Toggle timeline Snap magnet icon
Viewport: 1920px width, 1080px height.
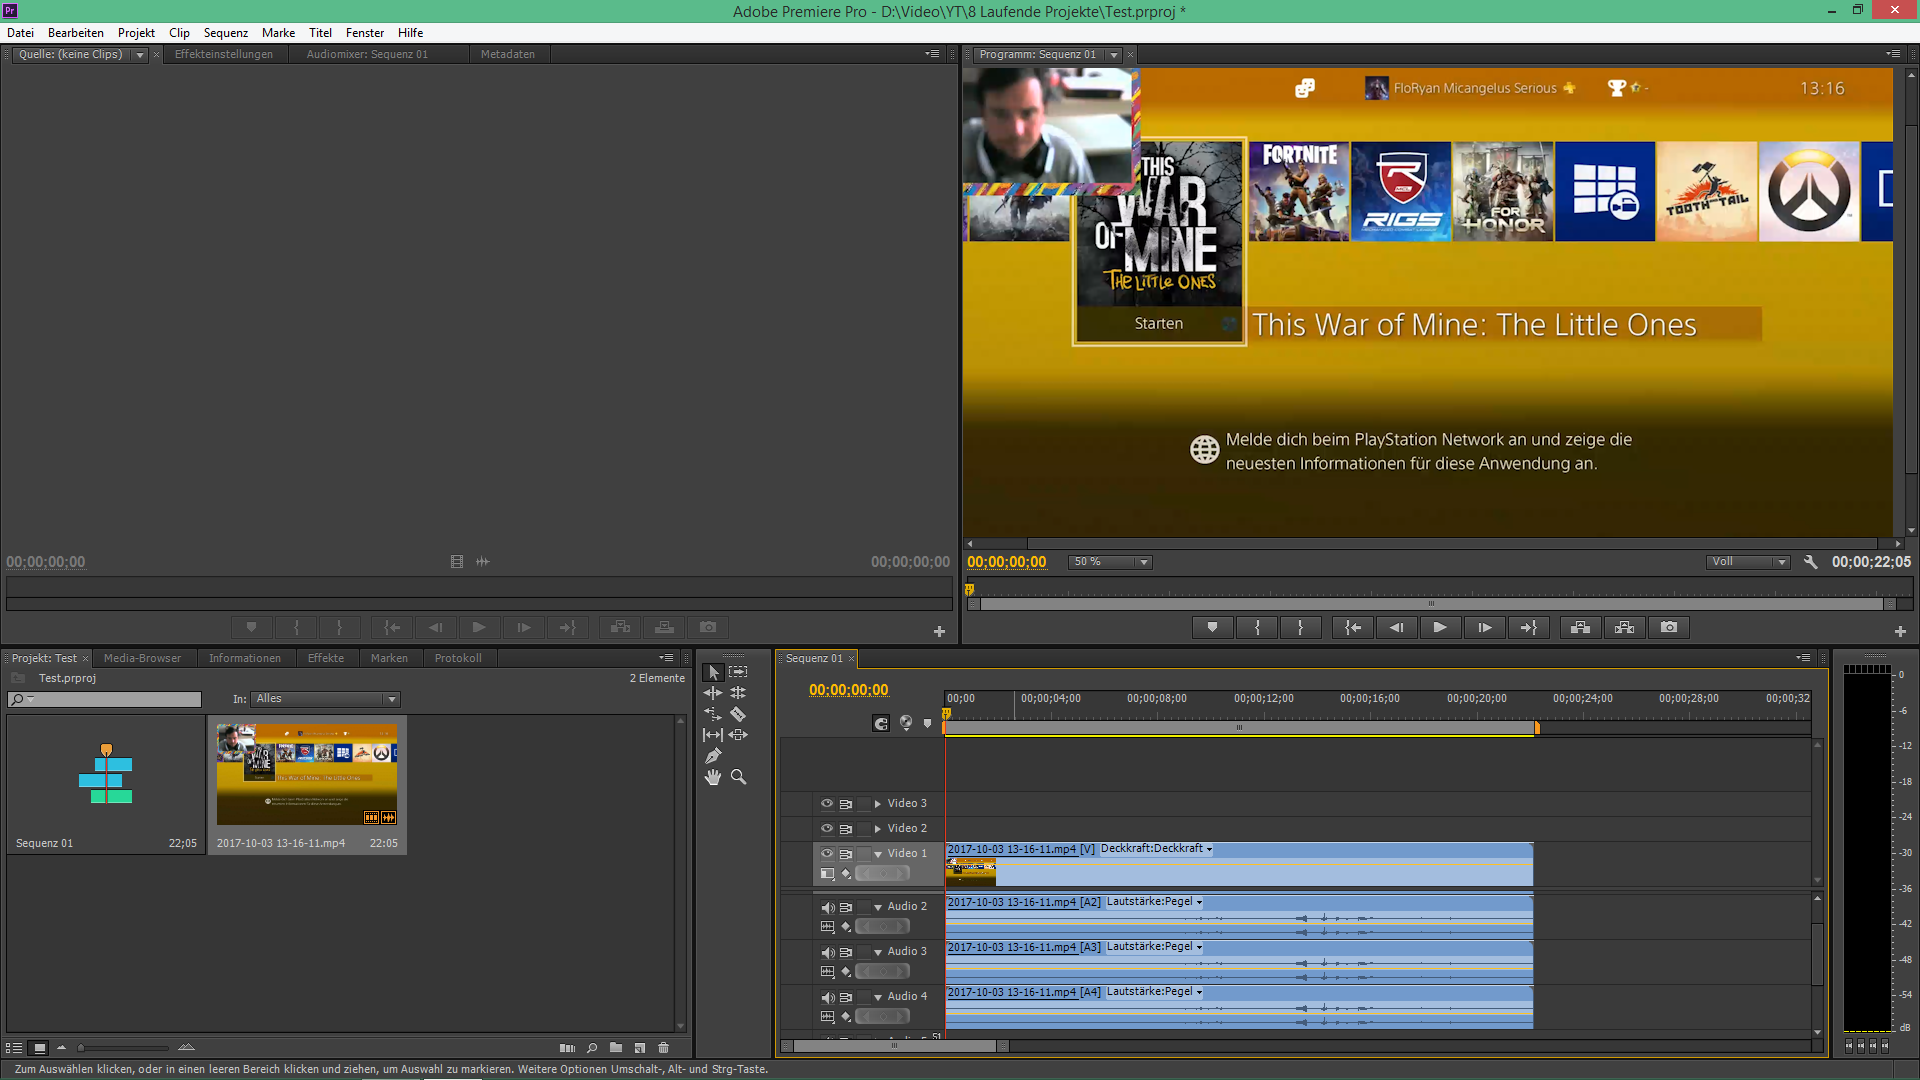pos(881,723)
